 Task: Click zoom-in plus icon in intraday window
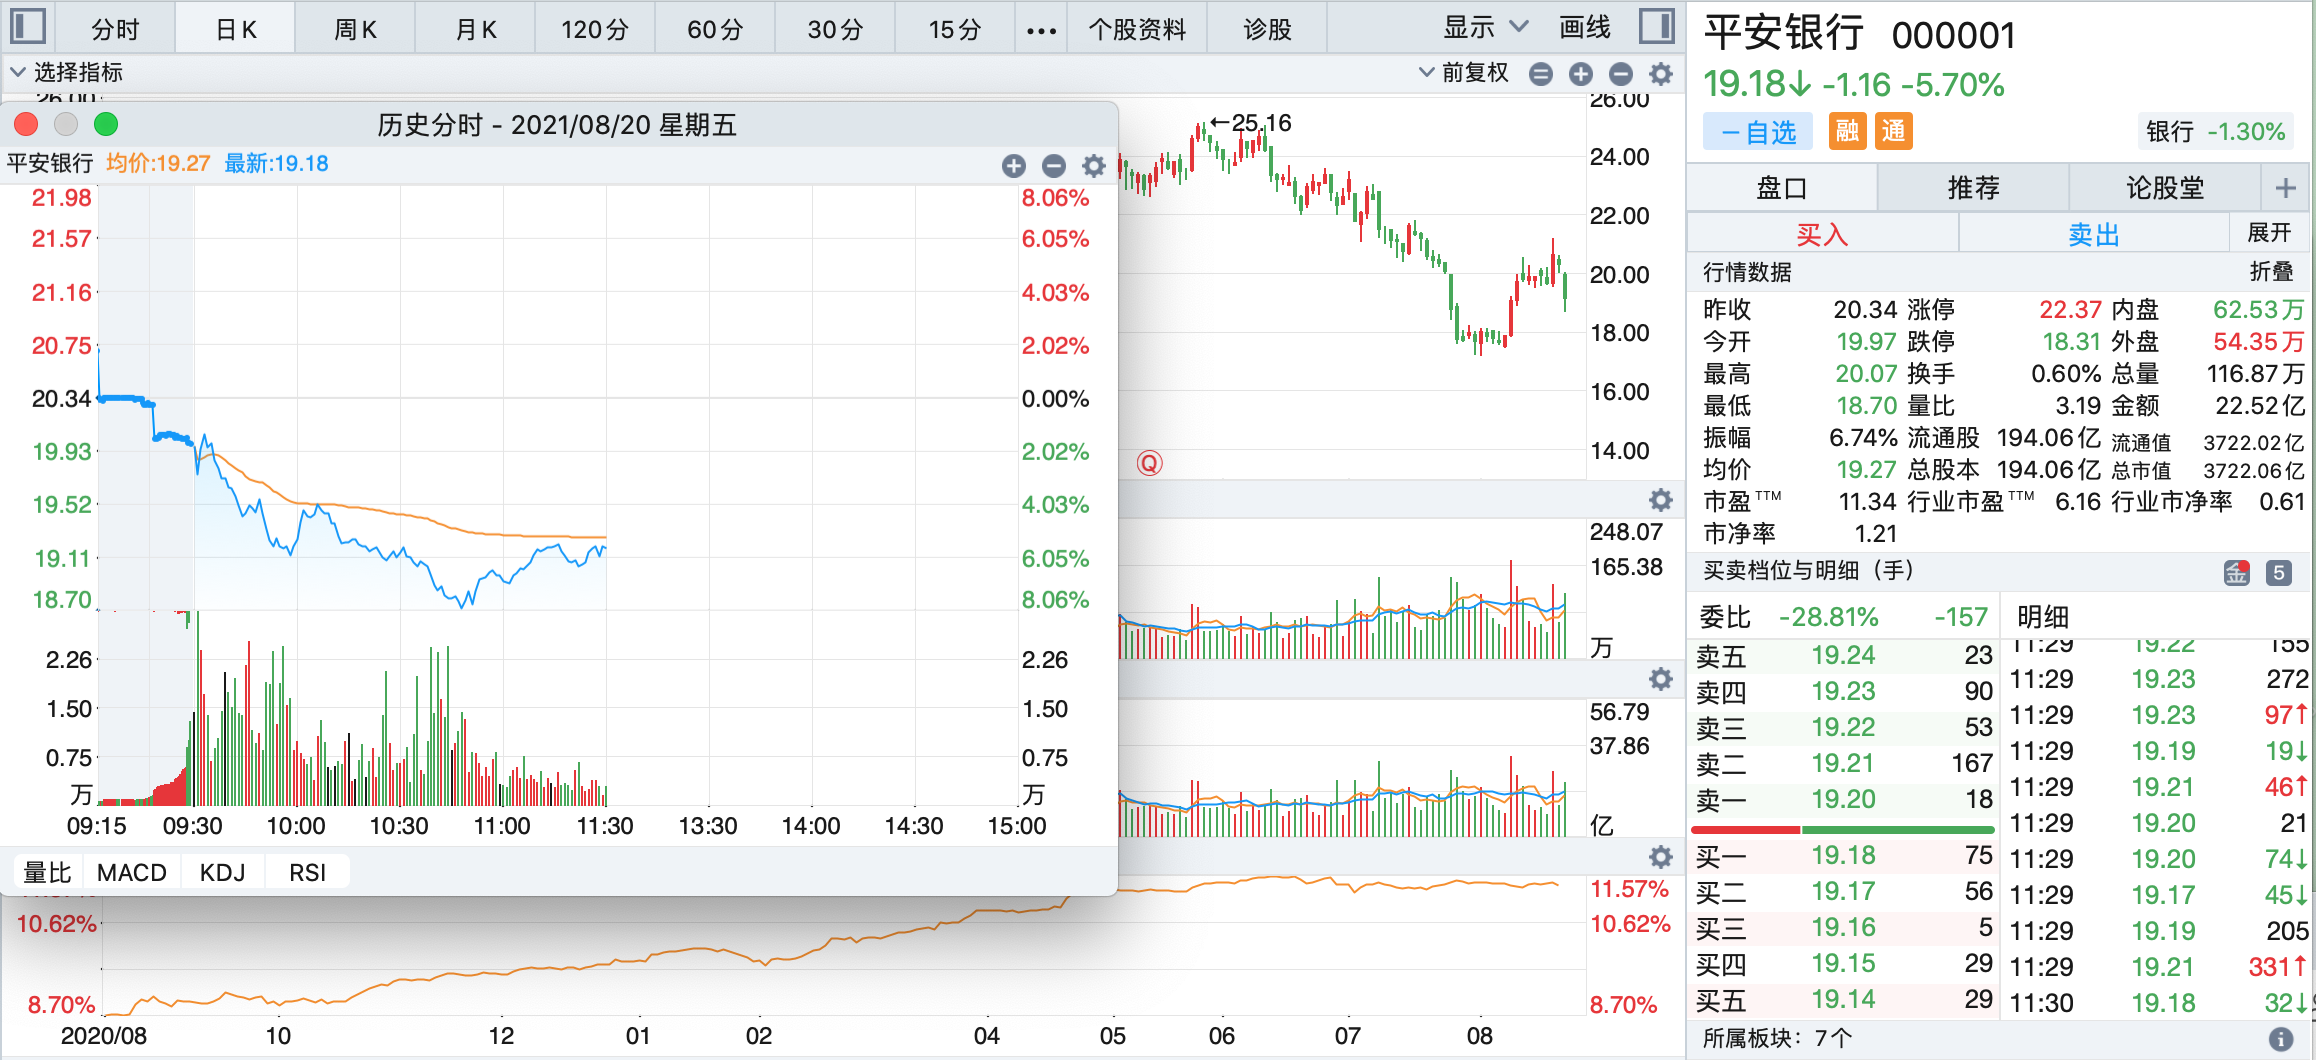(1013, 166)
